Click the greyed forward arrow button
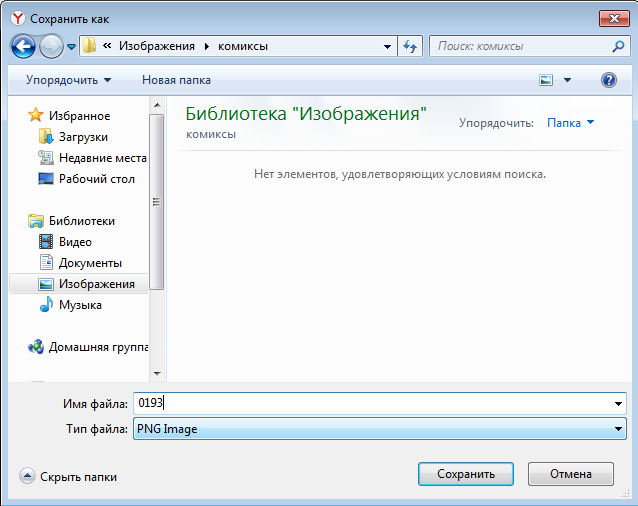The image size is (638, 506). (51, 46)
